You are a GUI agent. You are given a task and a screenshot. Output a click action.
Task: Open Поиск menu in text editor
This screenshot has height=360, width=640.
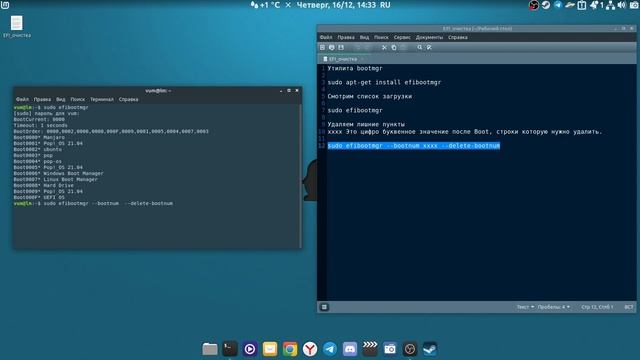381,37
